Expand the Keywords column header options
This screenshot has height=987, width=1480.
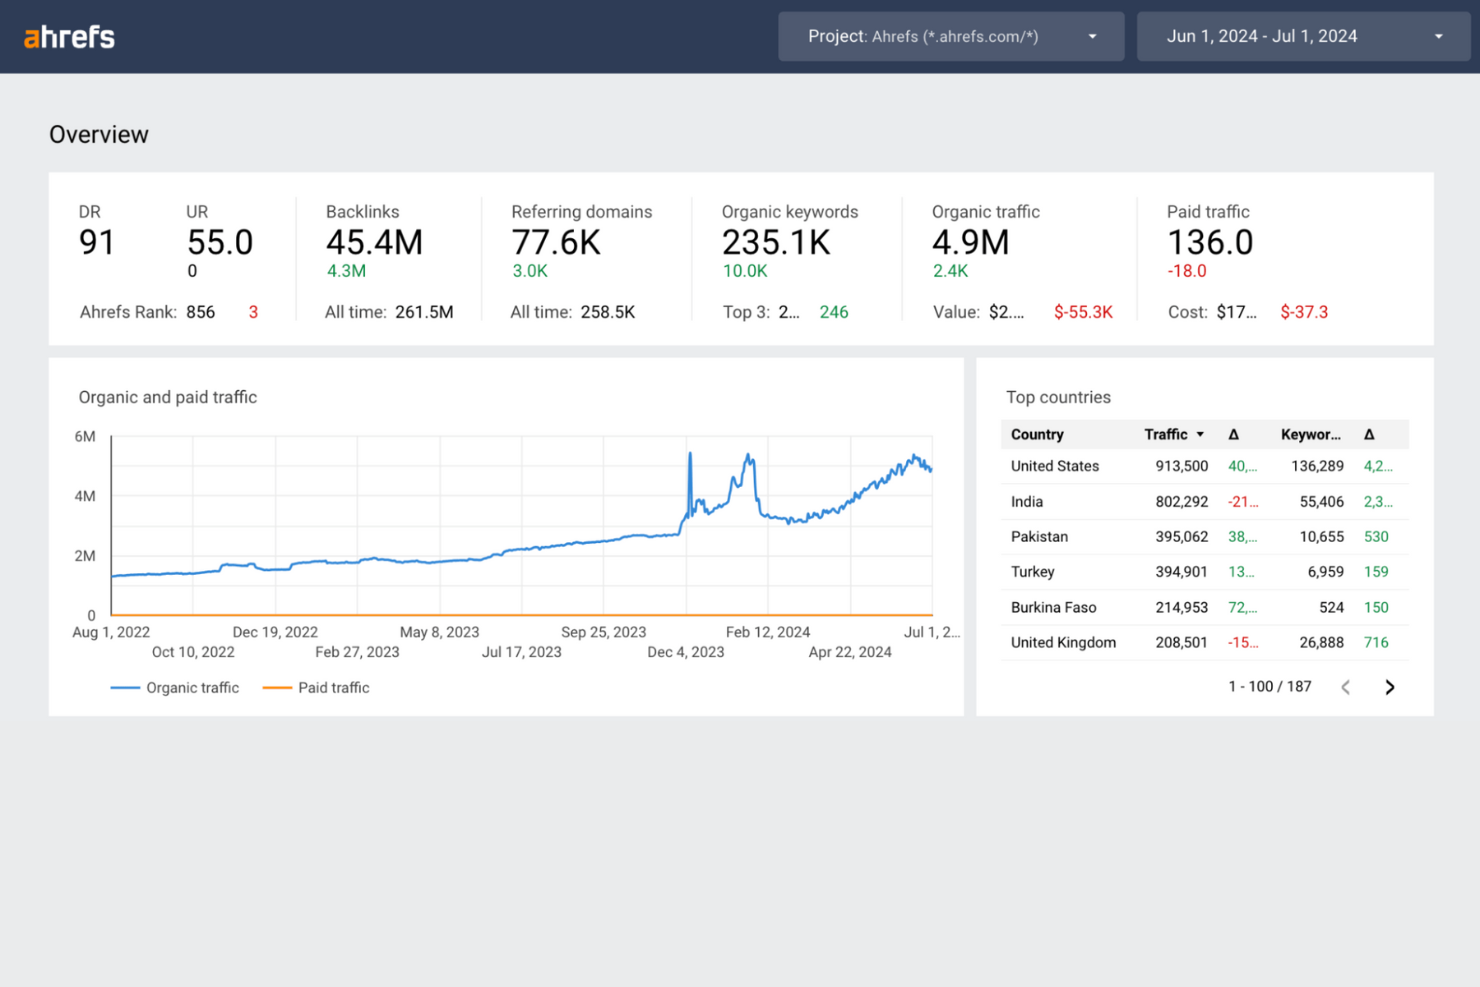1311,434
